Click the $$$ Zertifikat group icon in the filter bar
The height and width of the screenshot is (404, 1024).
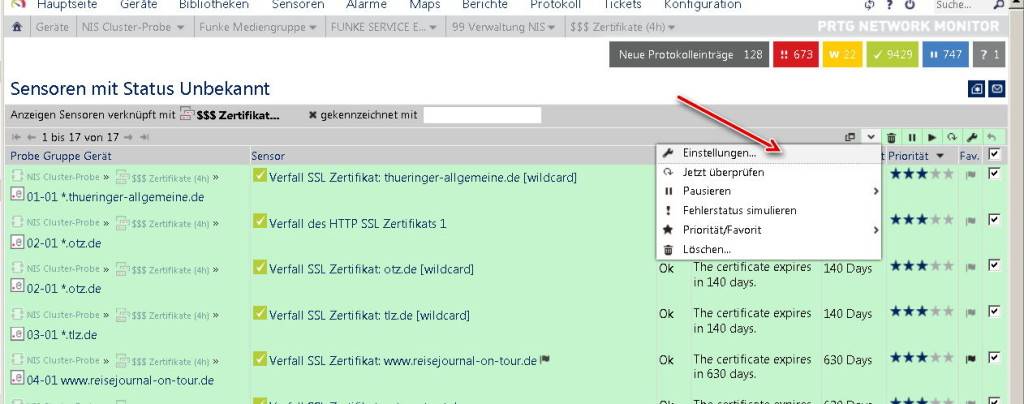[186, 115]
